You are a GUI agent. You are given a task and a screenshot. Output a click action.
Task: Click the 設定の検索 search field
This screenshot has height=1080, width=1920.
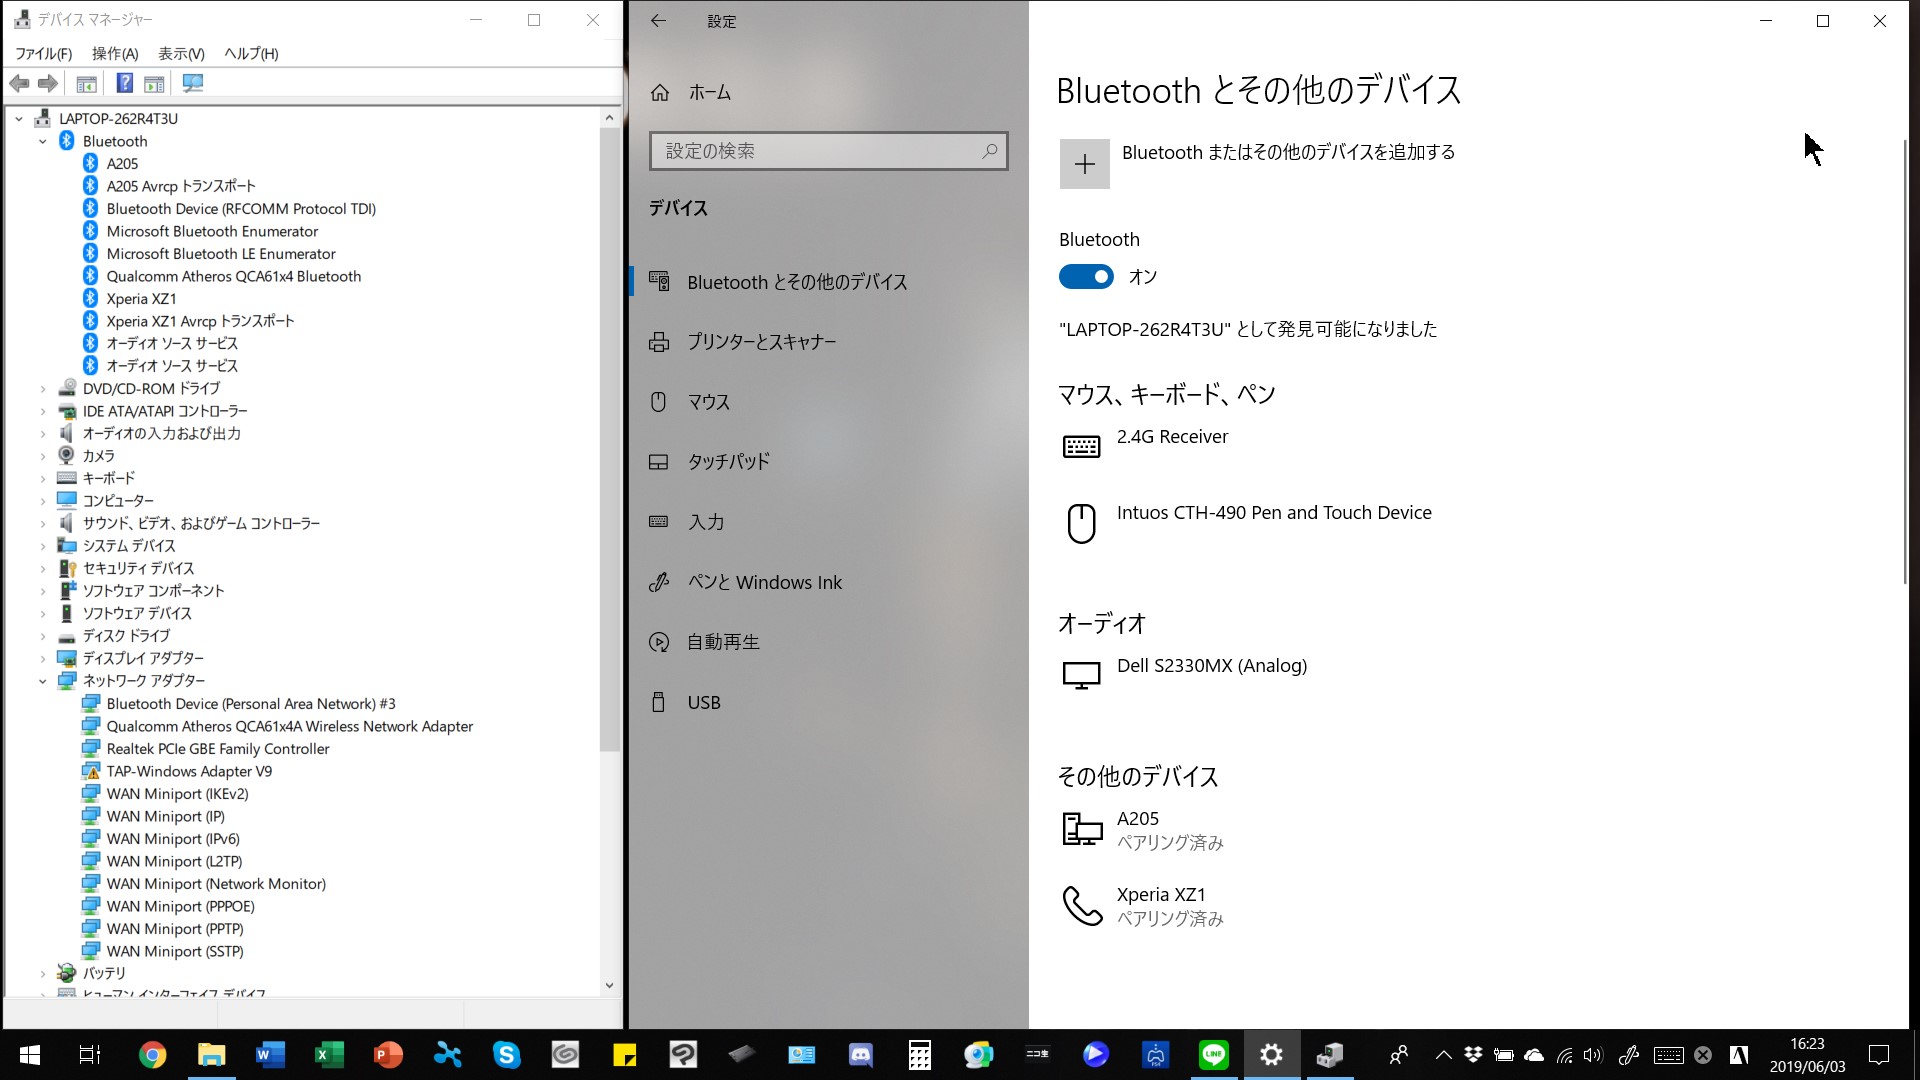815,151
